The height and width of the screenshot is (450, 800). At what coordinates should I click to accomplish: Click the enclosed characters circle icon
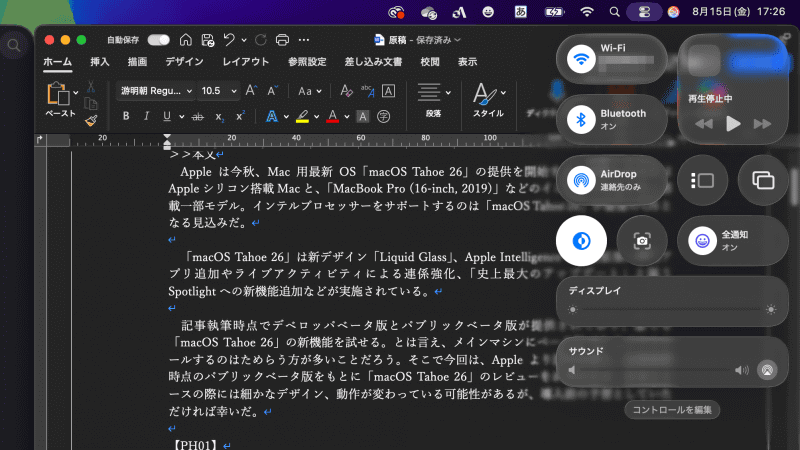[x=384, y=116]
